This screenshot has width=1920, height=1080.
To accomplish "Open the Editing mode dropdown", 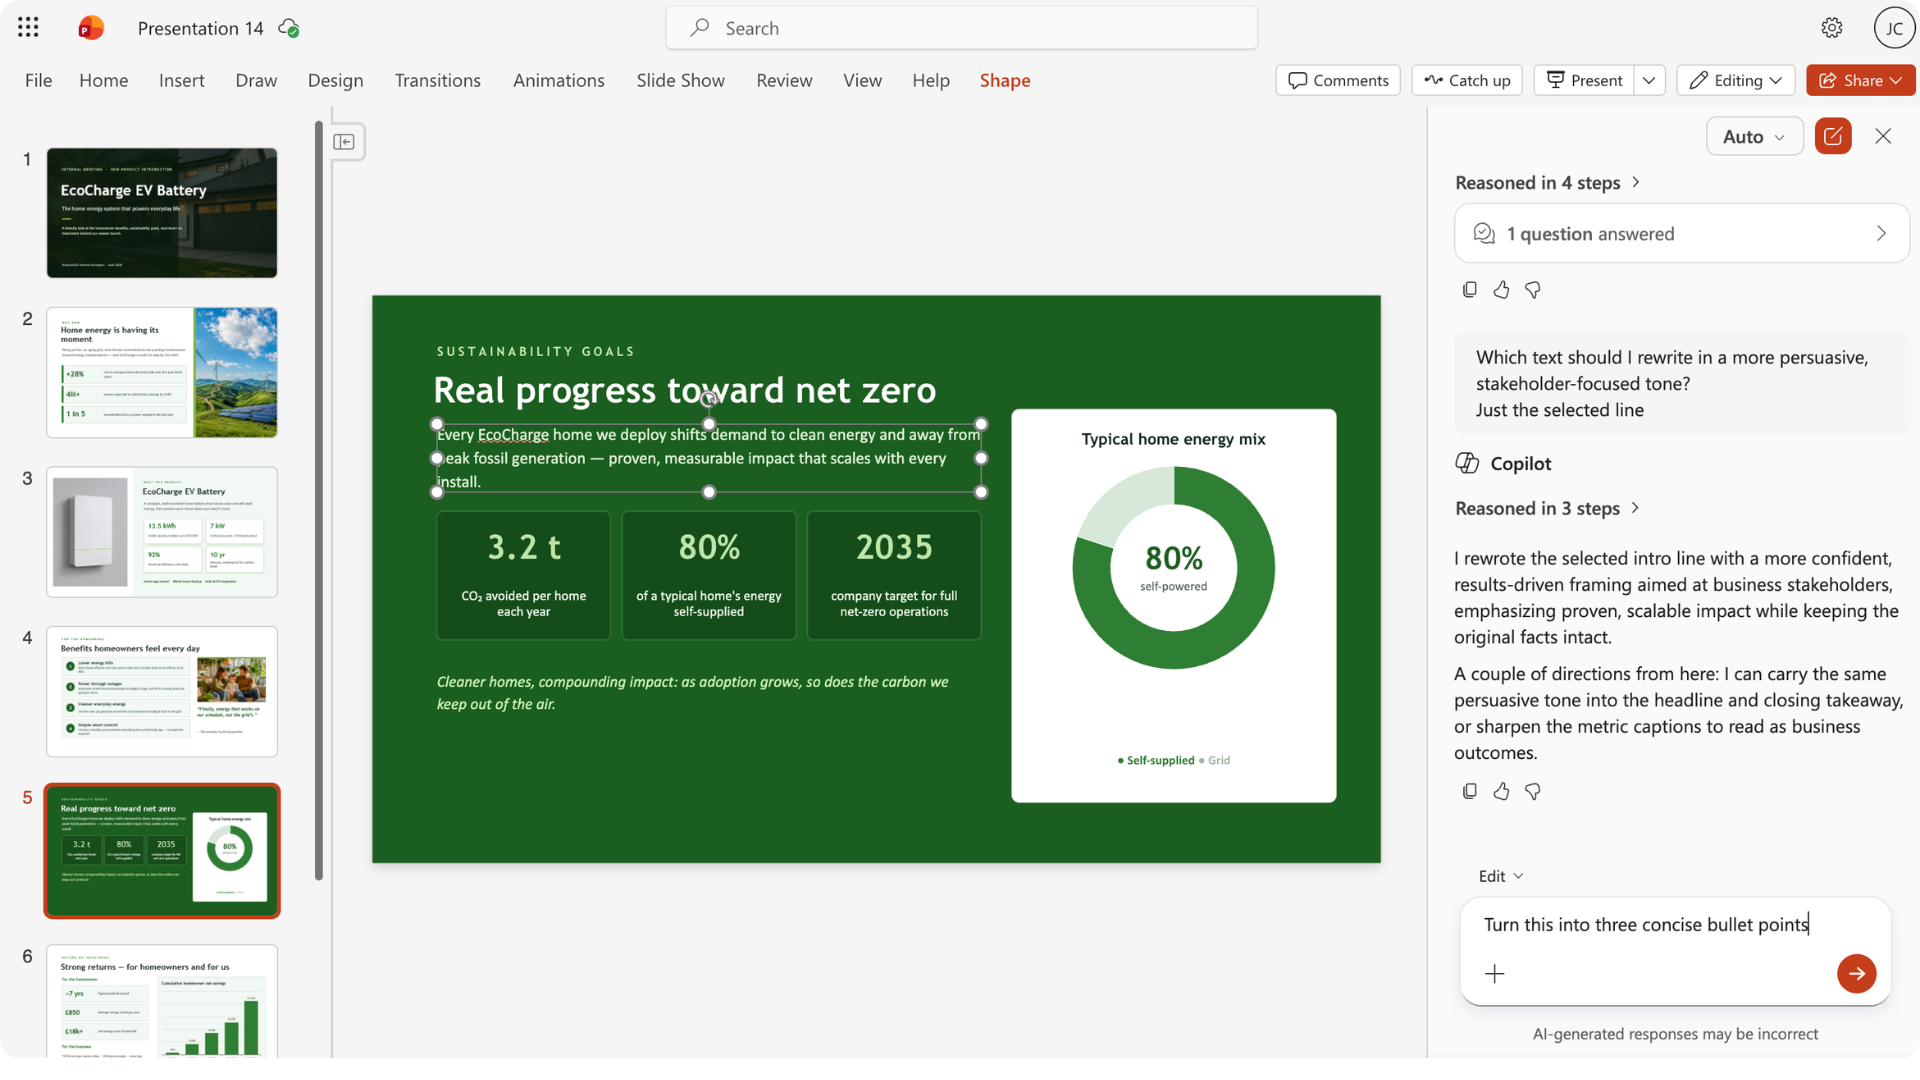I will click(x=1735, y=80).
